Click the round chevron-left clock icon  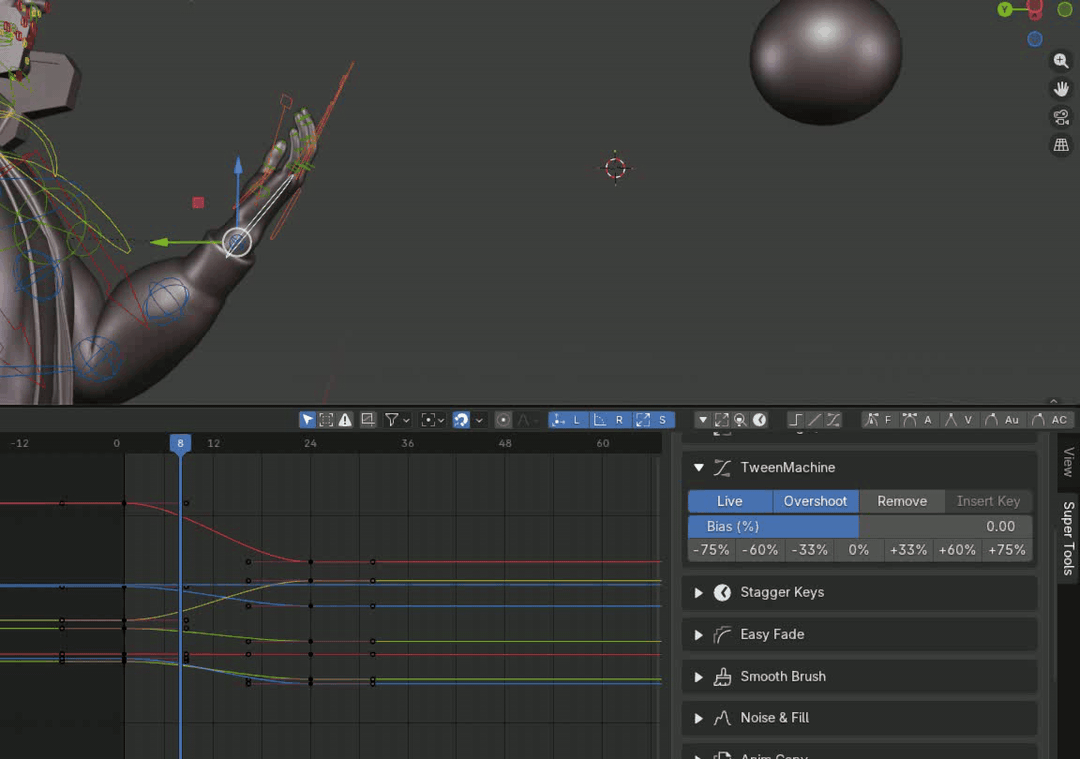[759, 419]
